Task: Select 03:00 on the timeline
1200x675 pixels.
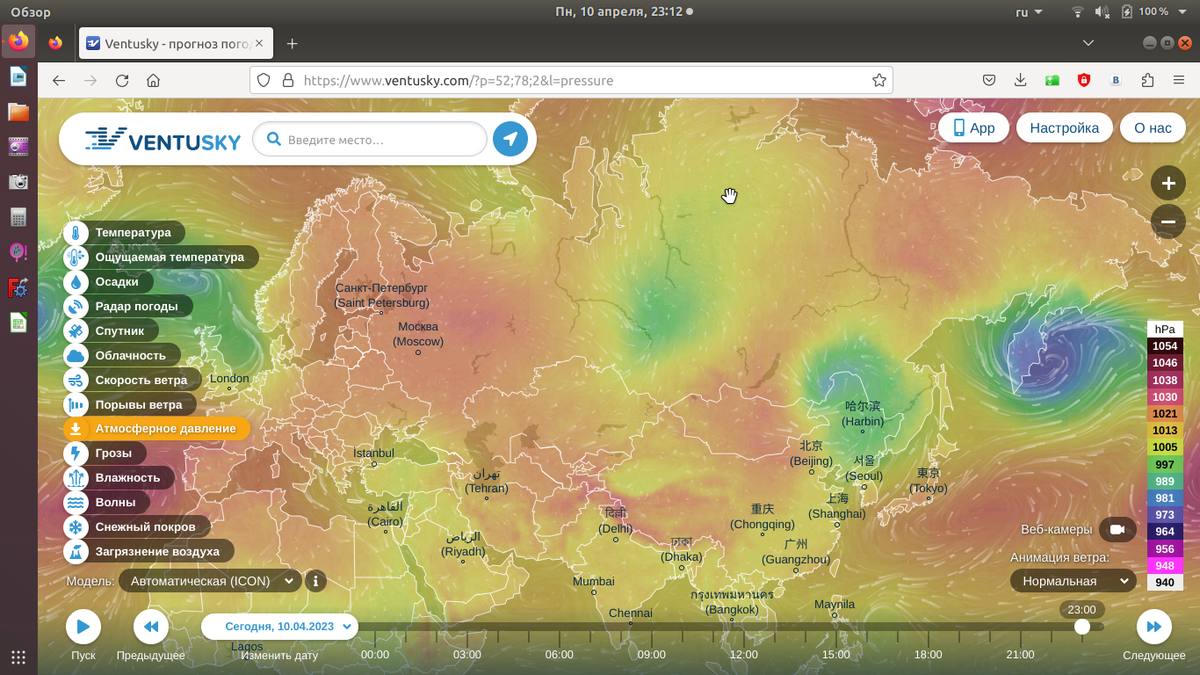Action: pyautogui.click(x=467, y=654)
